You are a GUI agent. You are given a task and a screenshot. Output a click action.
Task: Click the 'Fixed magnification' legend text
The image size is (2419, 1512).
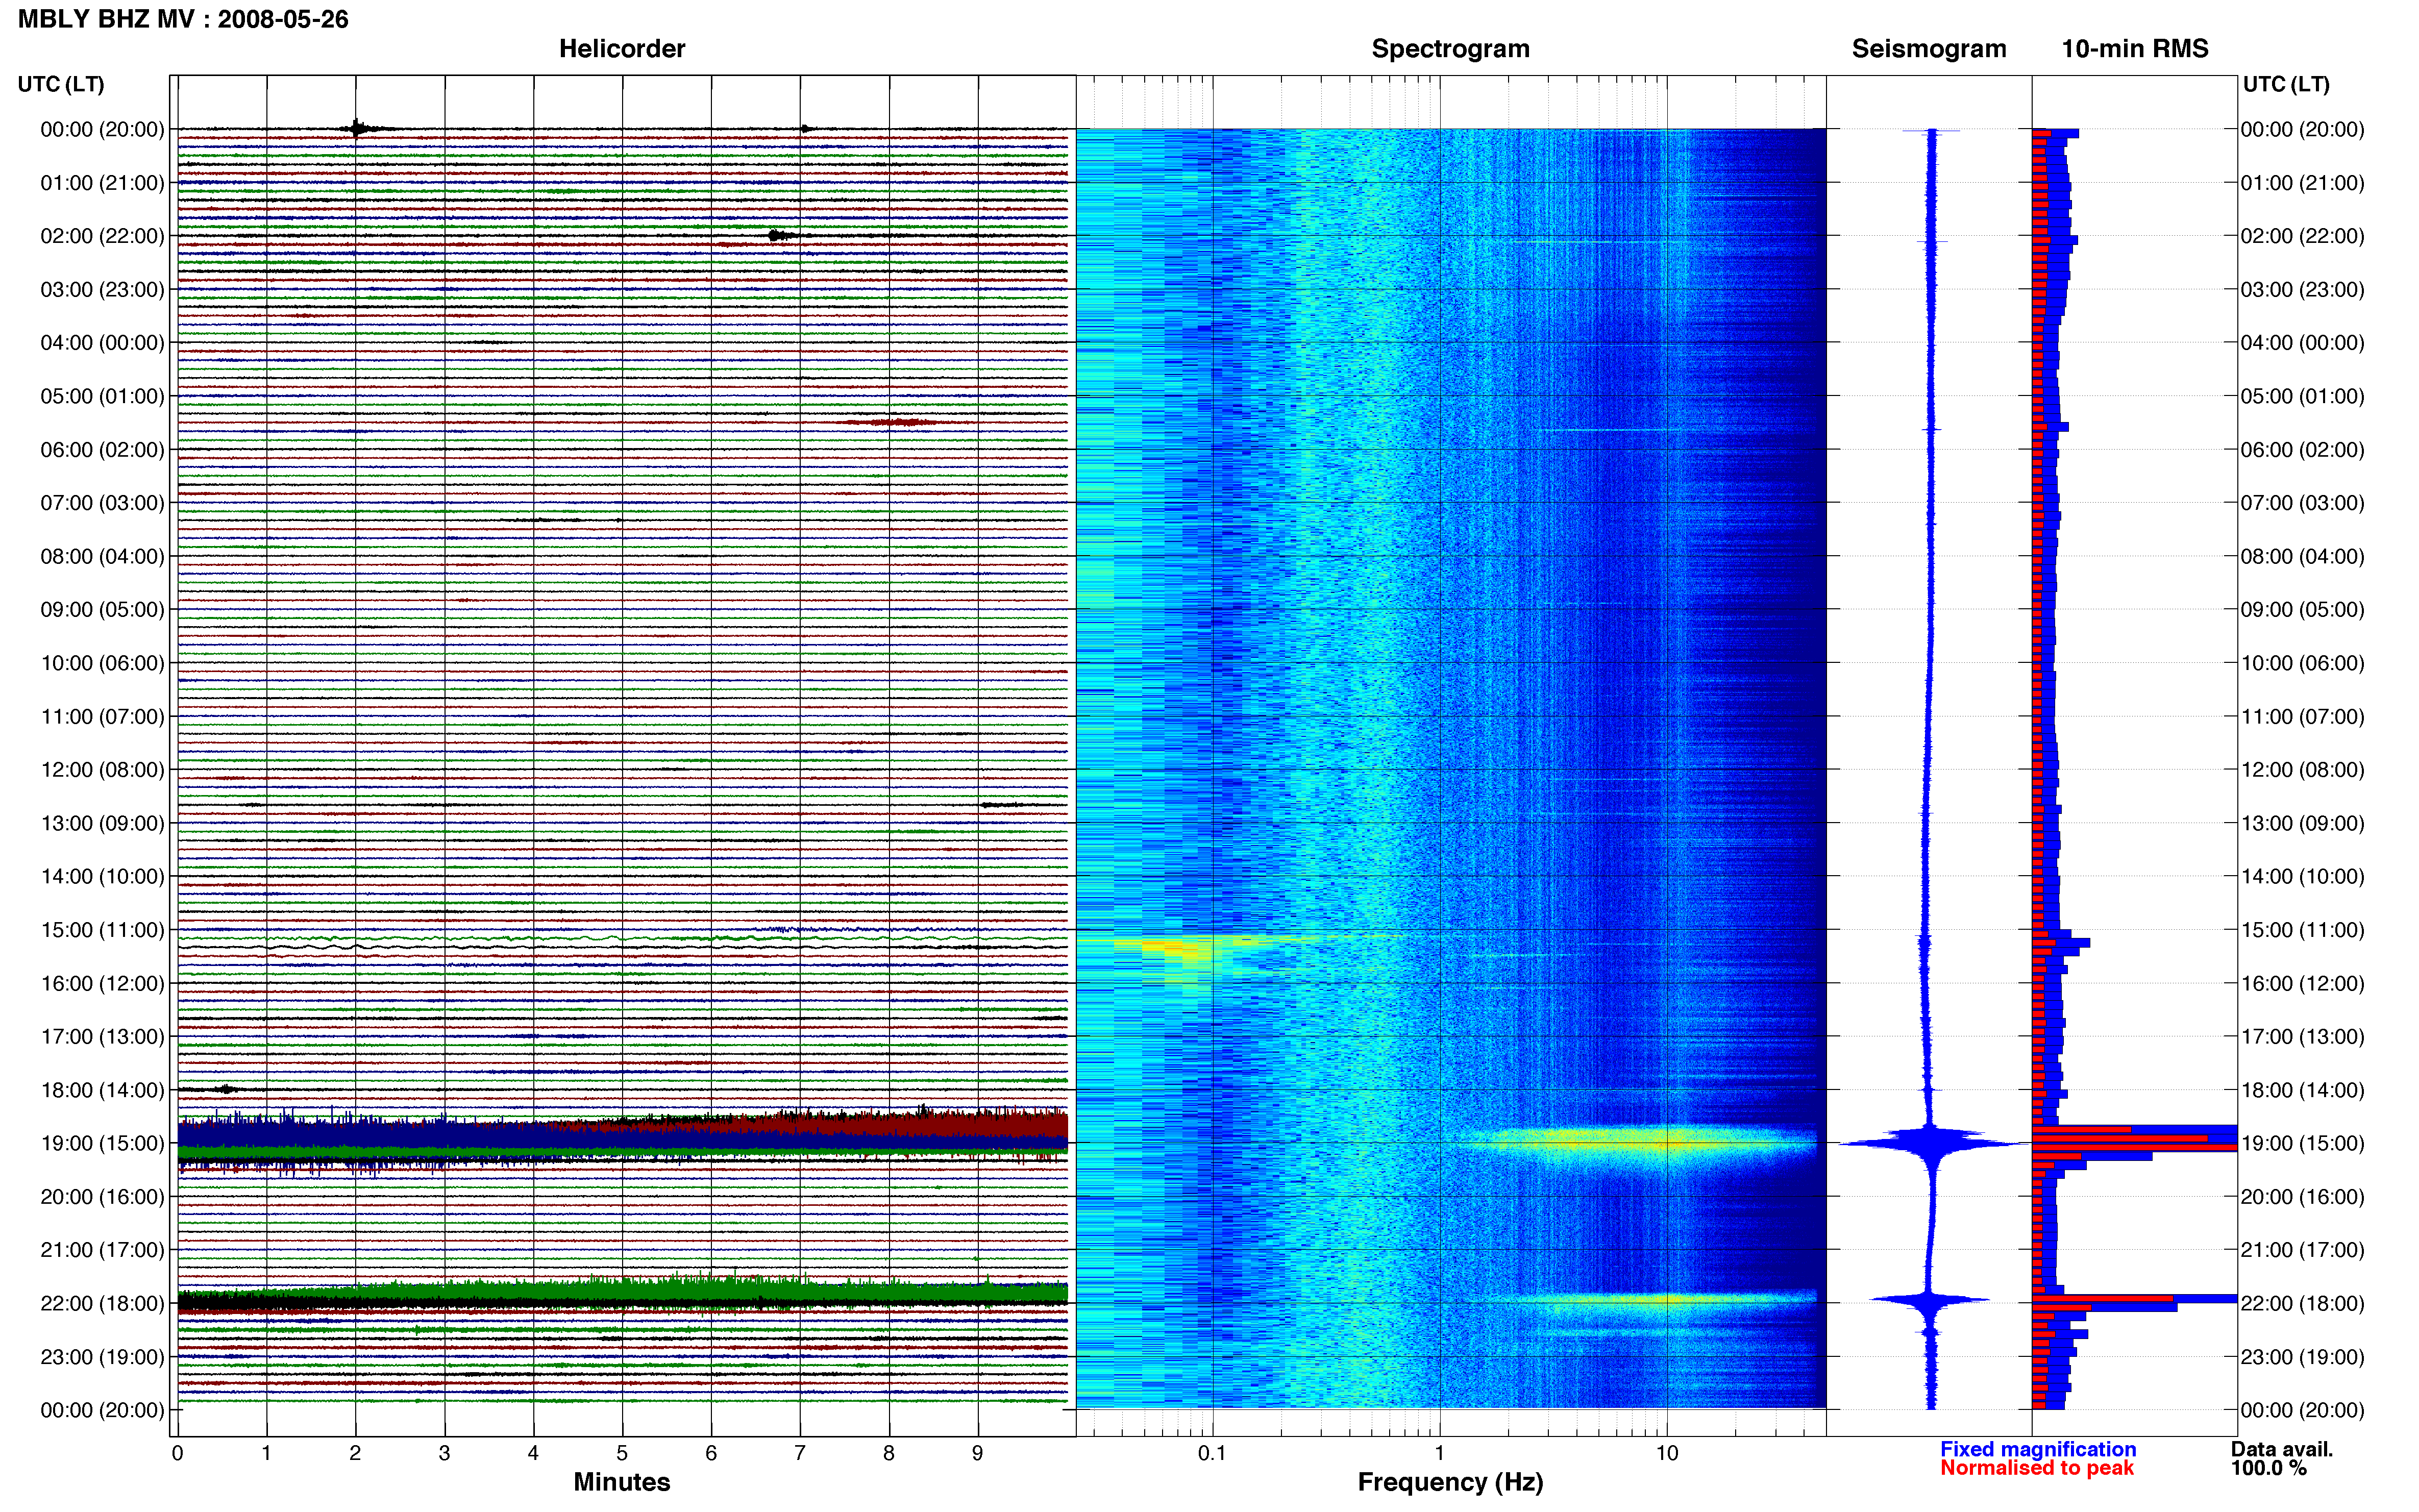click(x=2038, y=1449)
